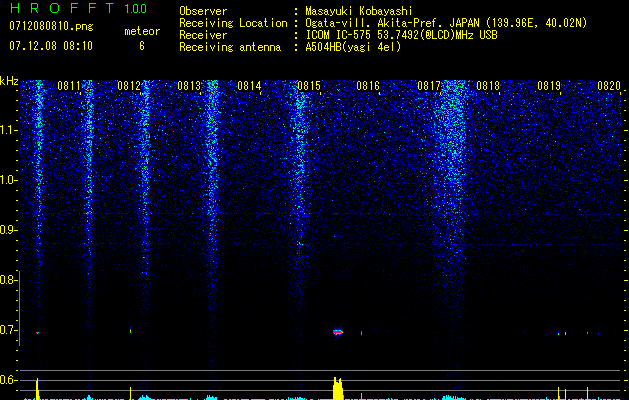Screen dimensions: 629x400
Task: Click the 0818 time marker
Action: [x=488, y=85]
